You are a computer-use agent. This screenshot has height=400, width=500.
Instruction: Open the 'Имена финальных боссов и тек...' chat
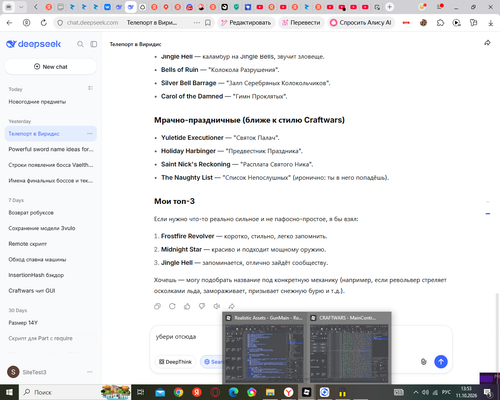click(x=51, y=181)
